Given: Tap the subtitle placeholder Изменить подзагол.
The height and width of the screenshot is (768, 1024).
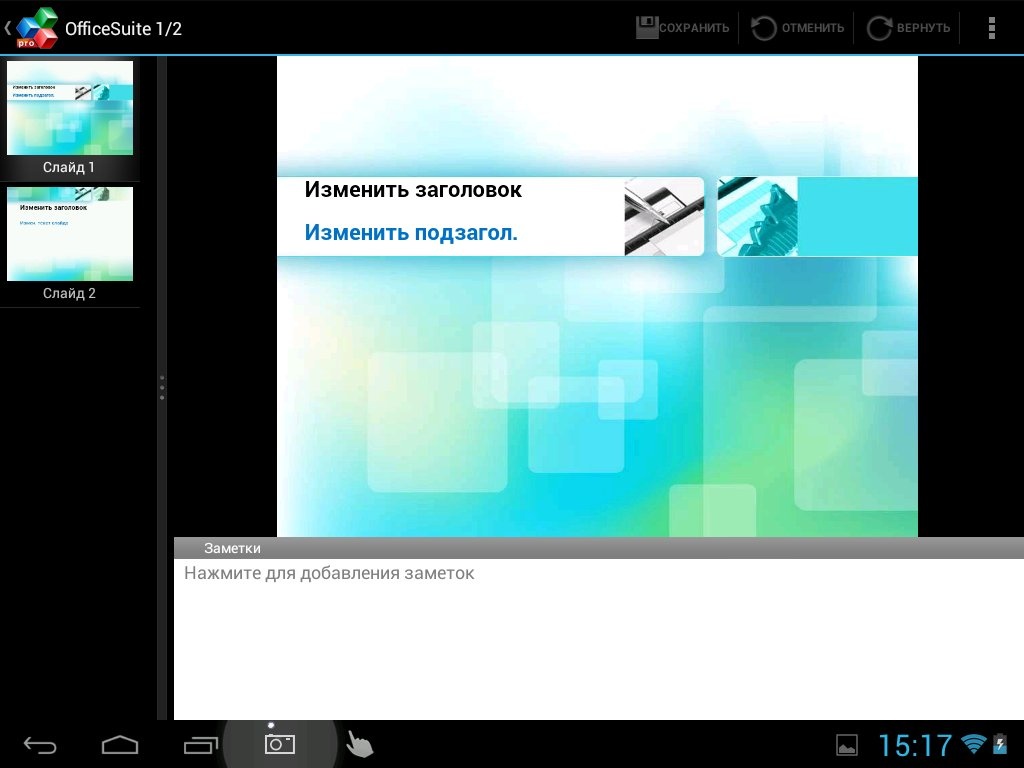Looking at the screenshot, I should tap(411, 233).
